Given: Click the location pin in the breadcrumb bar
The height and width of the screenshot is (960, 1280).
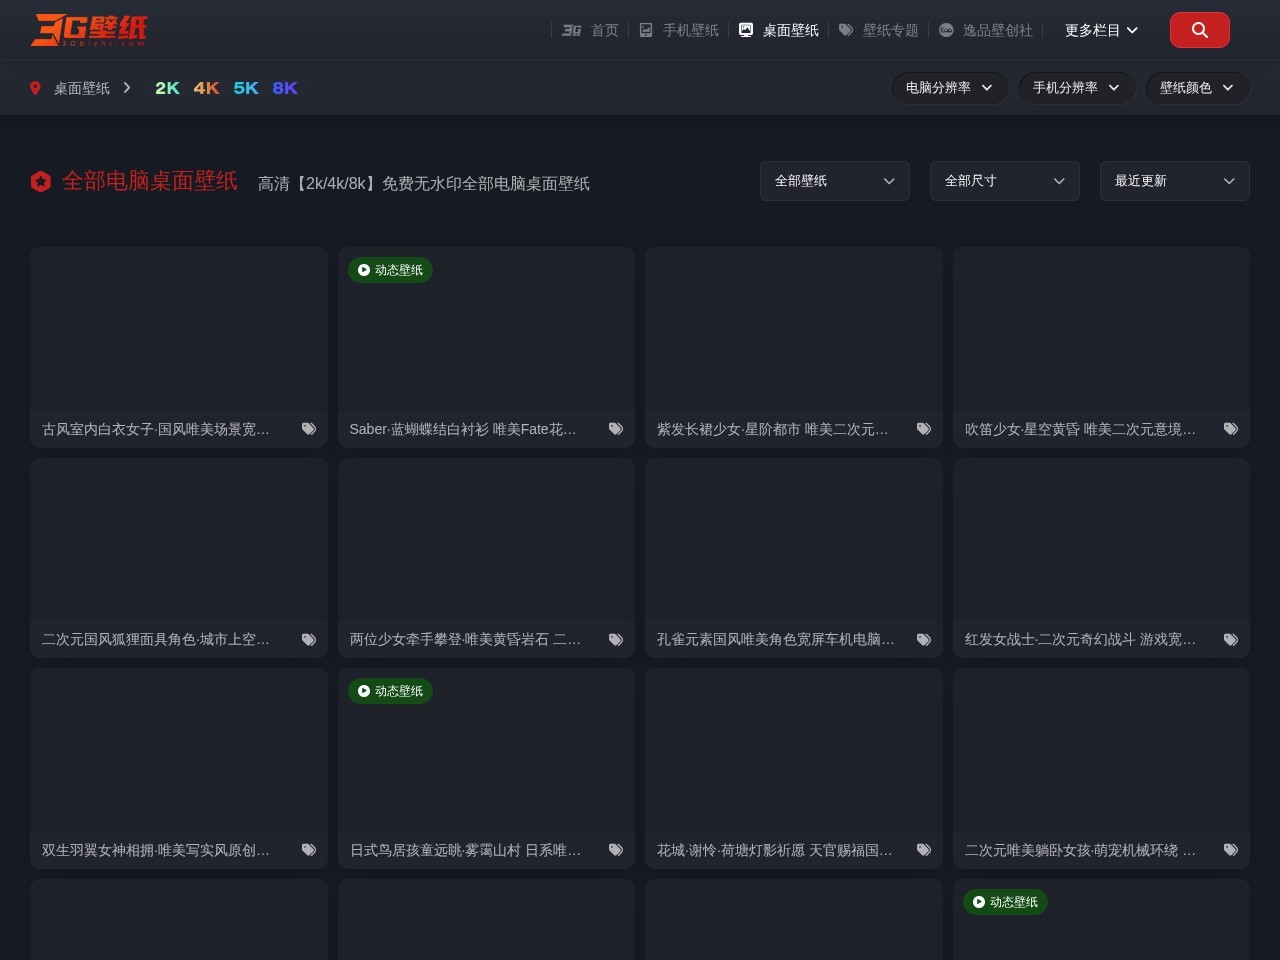Looking at the screenshot, I should [35, 88].
